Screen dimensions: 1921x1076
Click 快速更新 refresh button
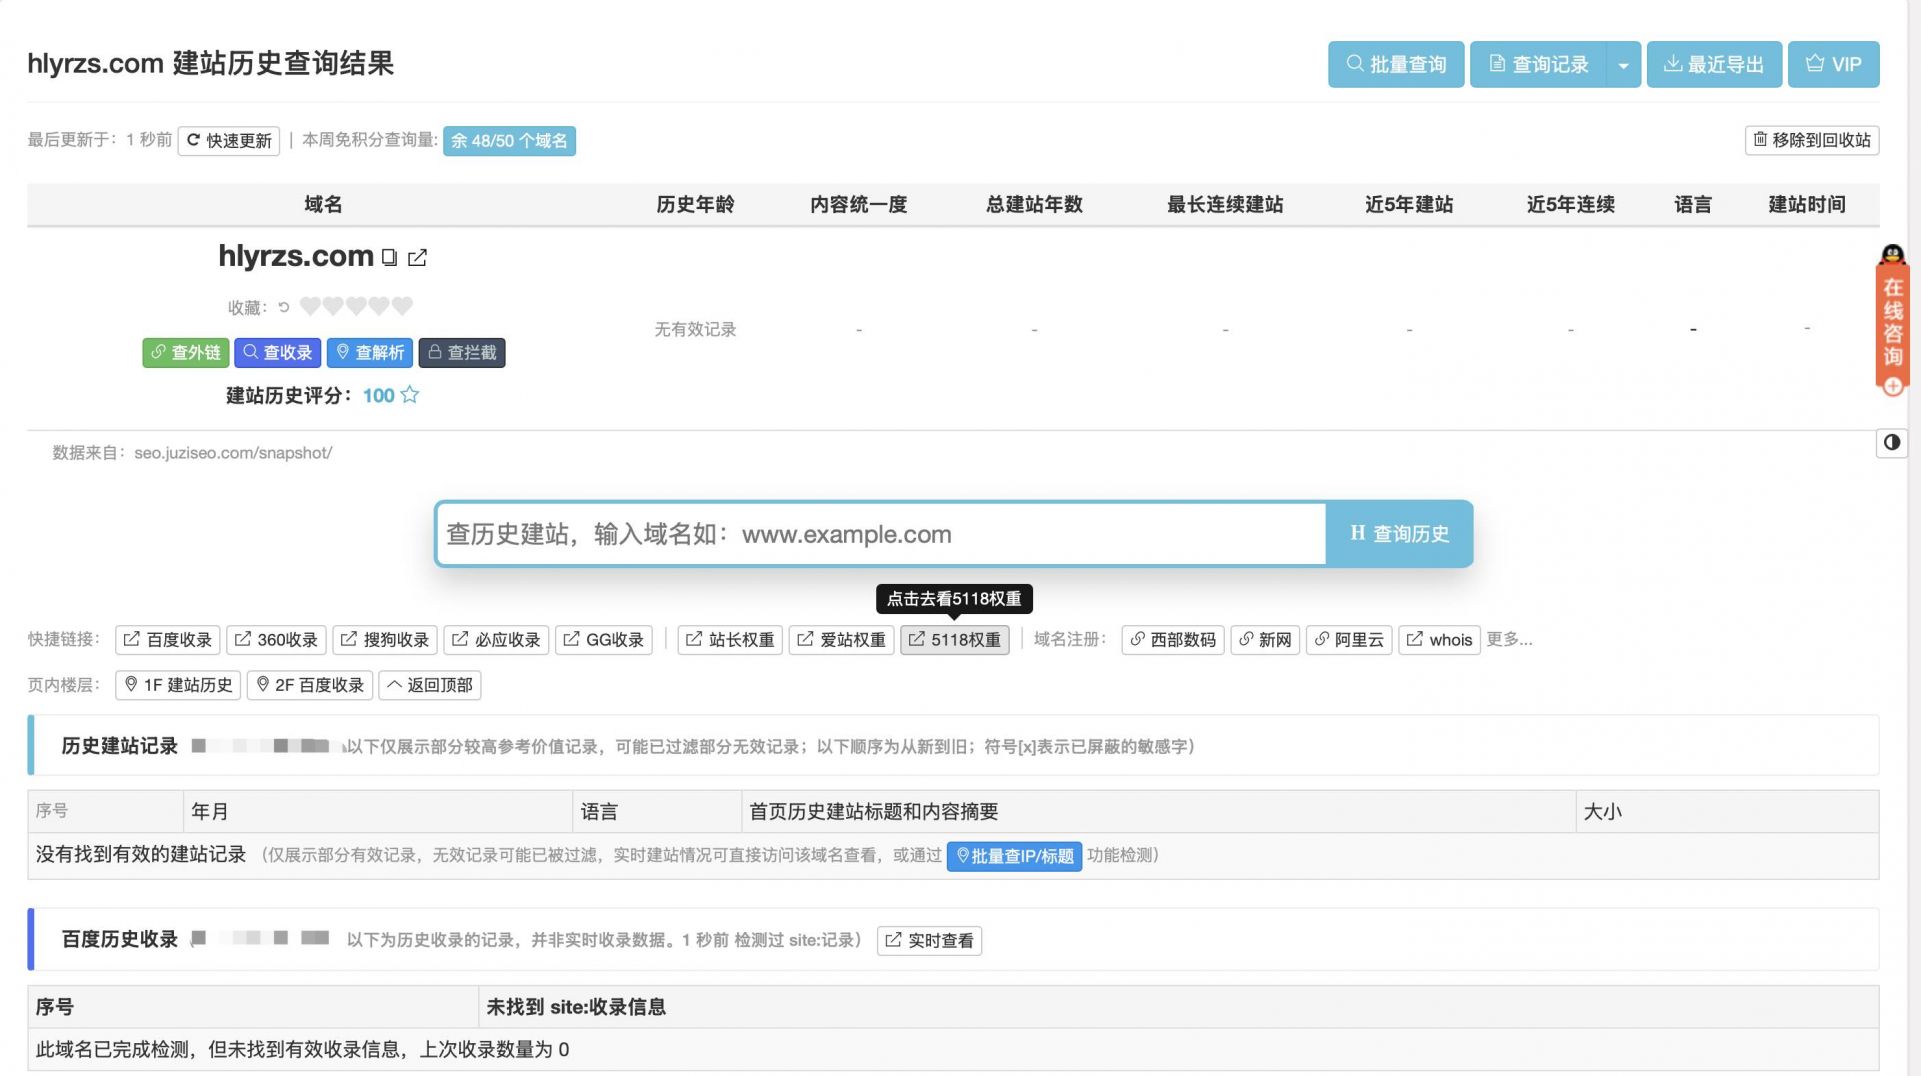[229, 141]
